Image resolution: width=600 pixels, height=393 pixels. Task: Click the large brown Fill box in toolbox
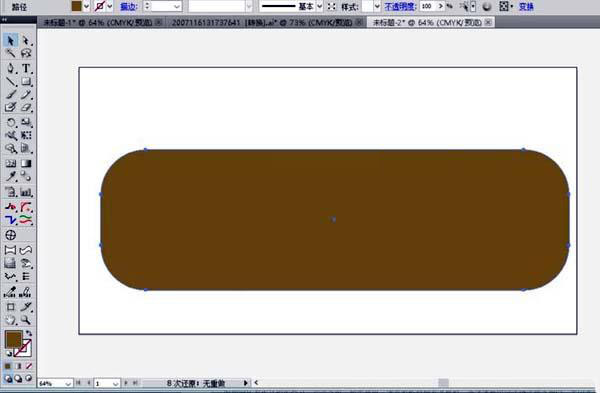point(13,340)
